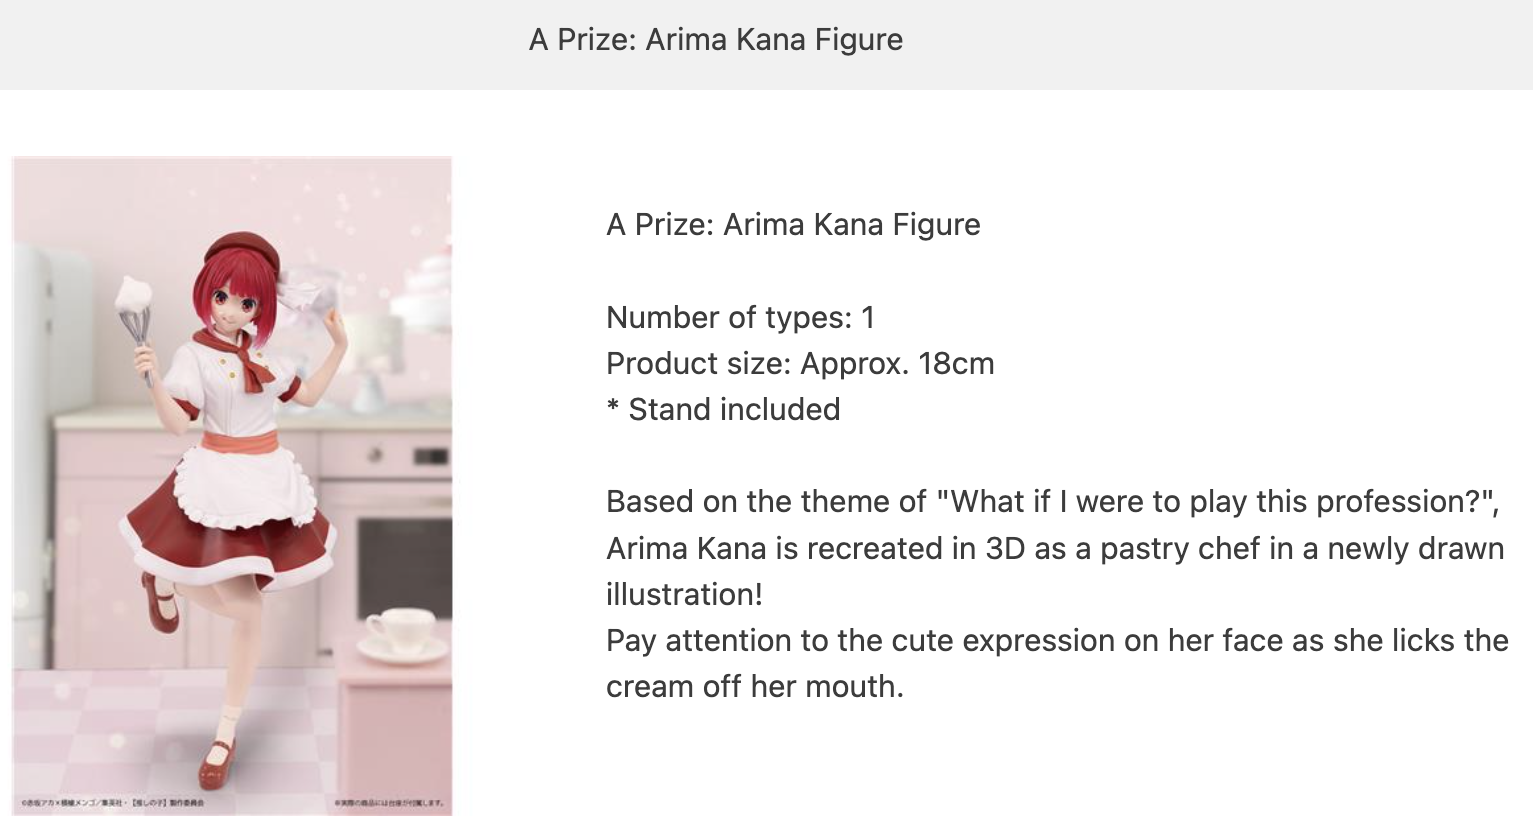The image size is (1533, 824).
Task: Click the gray header title bar
Action: coord(766,44)
